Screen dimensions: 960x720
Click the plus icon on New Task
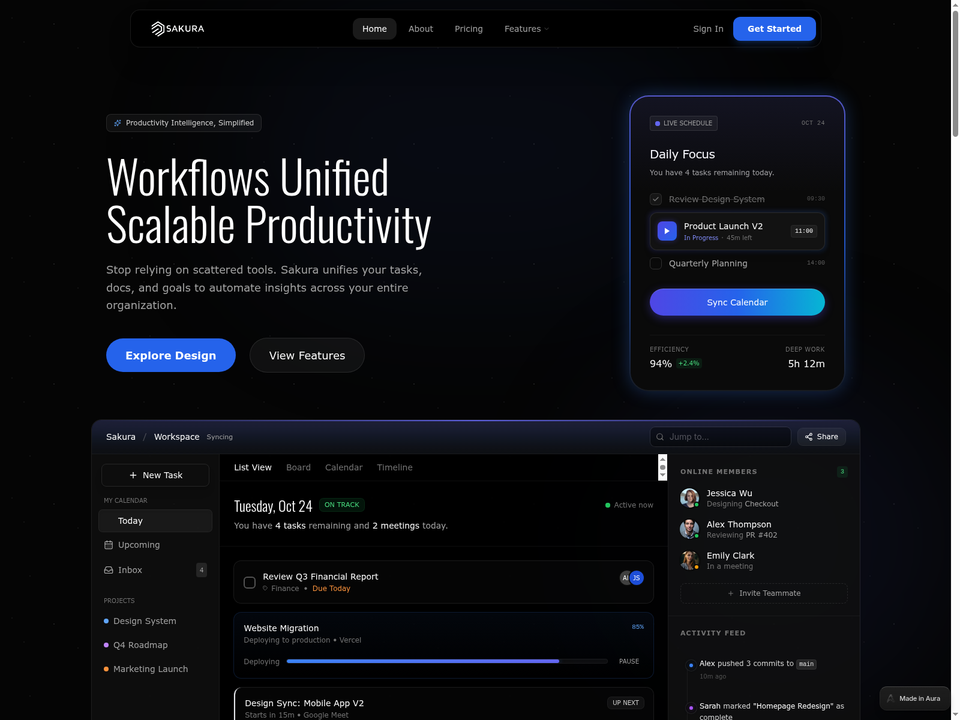pos(133,475)
